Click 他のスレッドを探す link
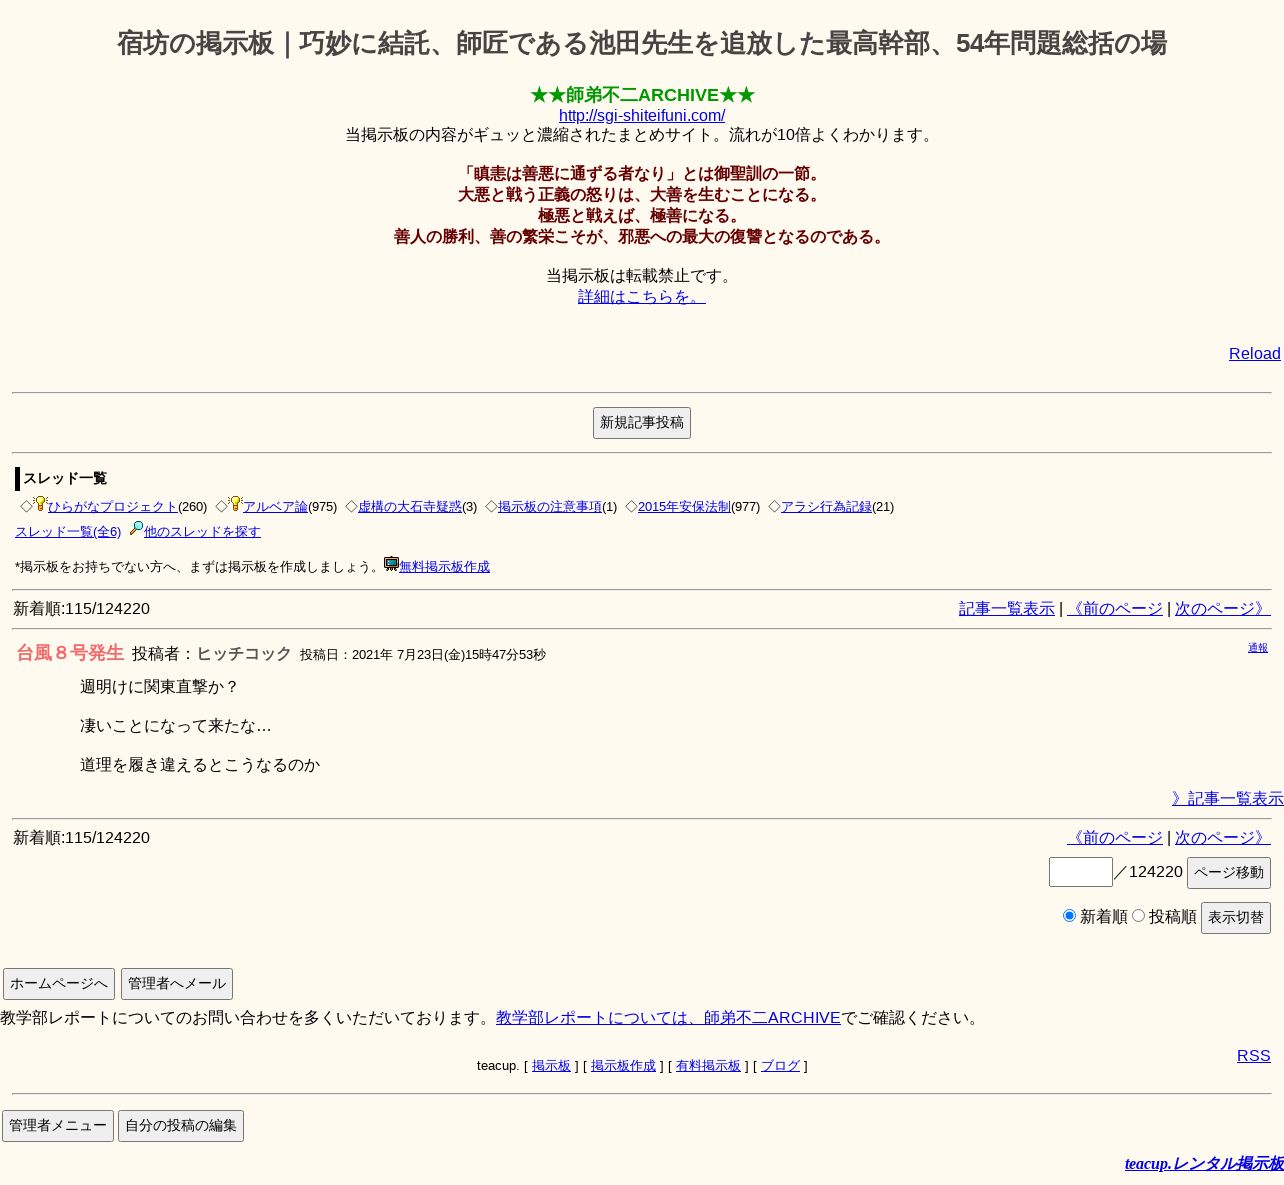1284x1185 pixels. pyautogui.click(x=202, y=532)
